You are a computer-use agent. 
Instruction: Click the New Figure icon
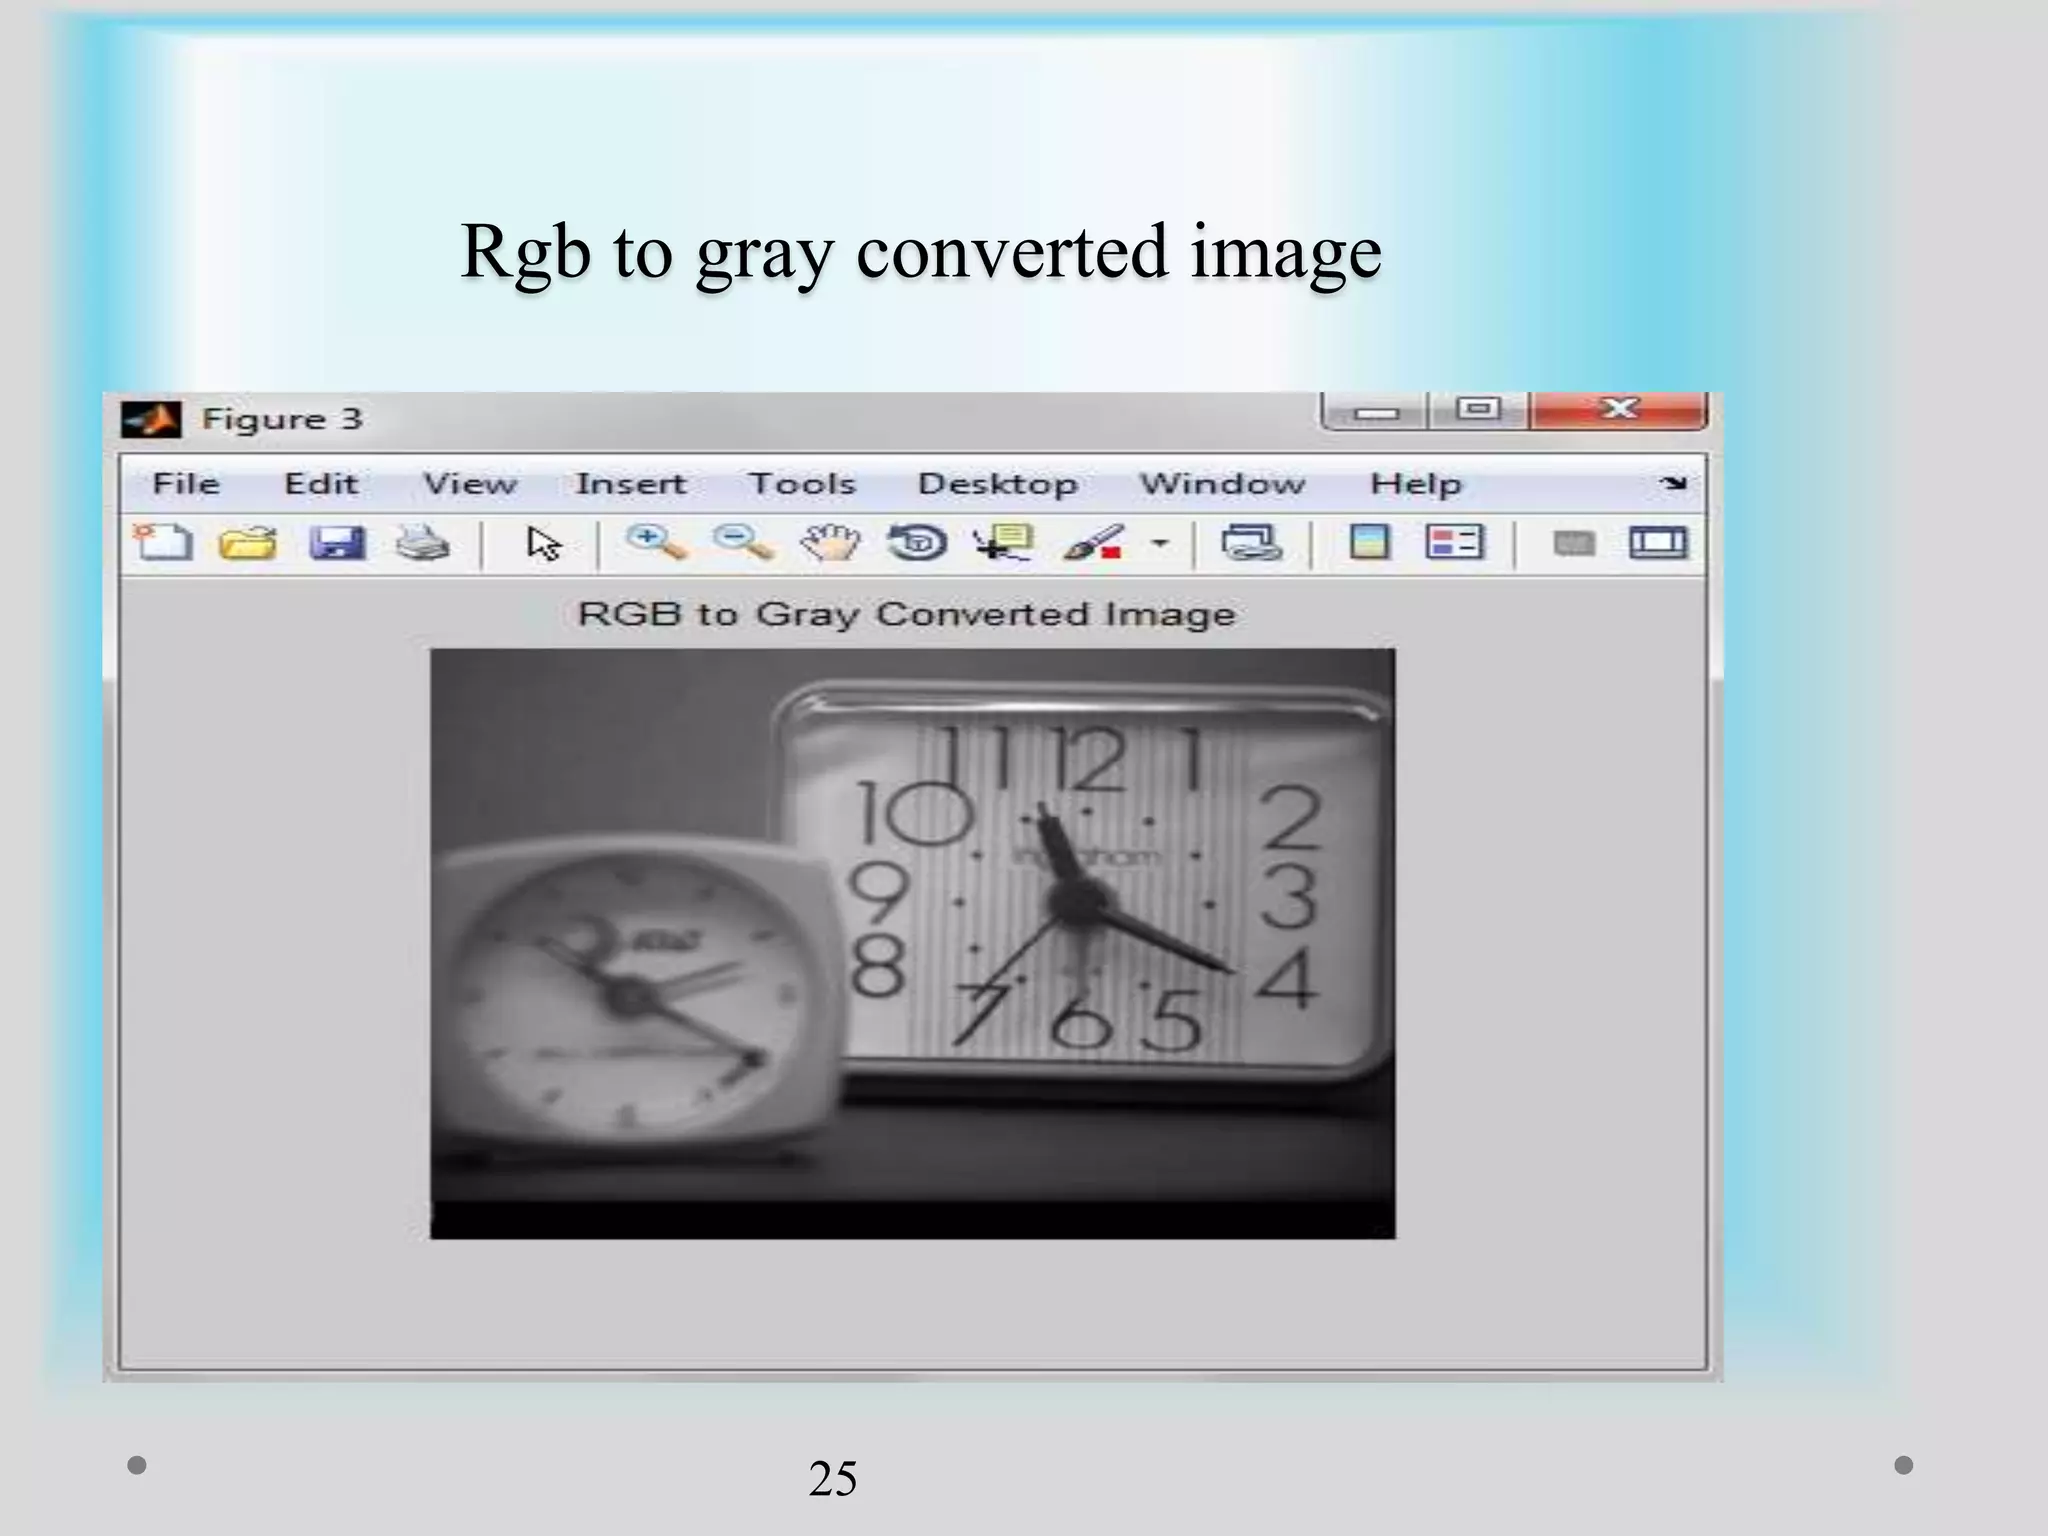pyautogui.click(x=163, y=543)
